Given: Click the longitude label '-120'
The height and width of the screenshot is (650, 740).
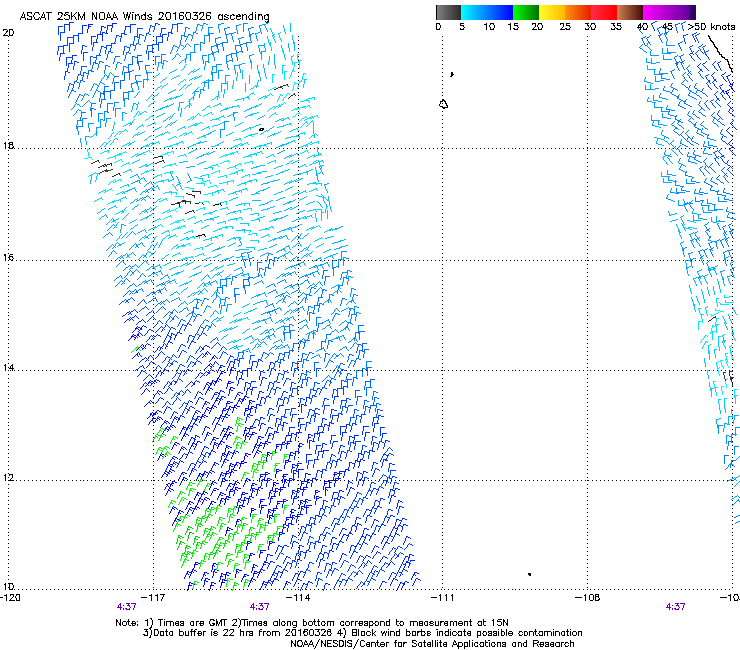Looking at the screenshot, I should (x=10, y=598).
